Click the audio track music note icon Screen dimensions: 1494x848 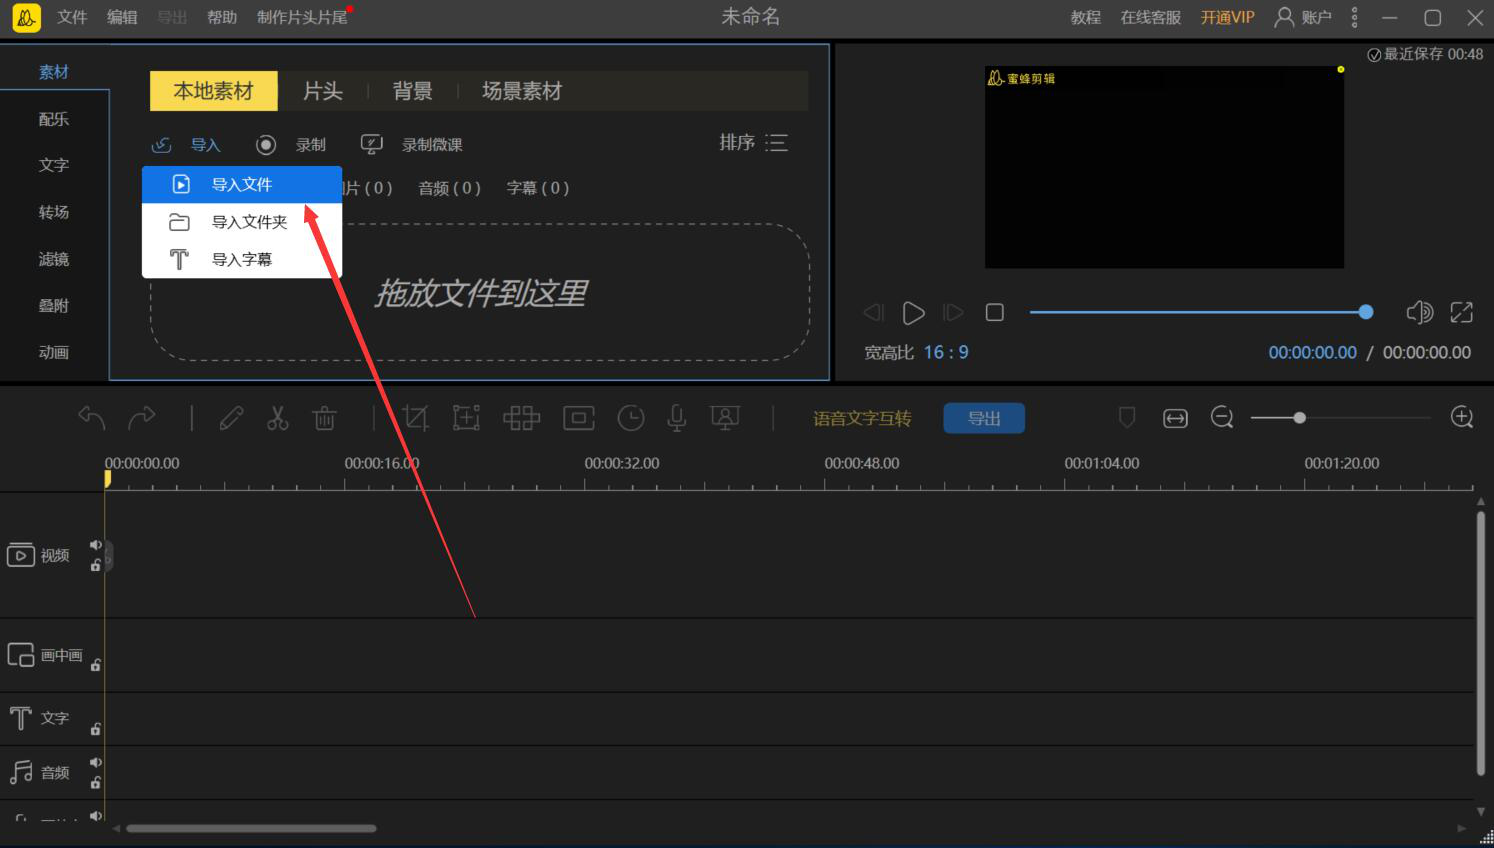[x=21, y=772]
